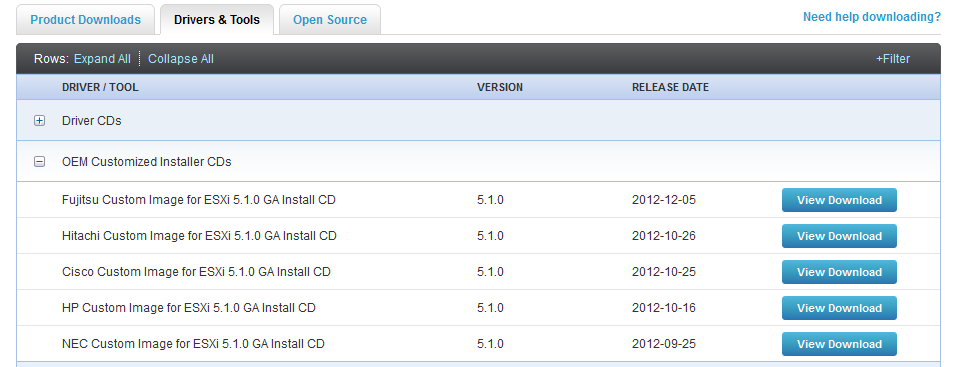The height and width of the screenshot is (367, 961).
Task: View Download for Fujitsu Custom Image
Action: (839, 200)
